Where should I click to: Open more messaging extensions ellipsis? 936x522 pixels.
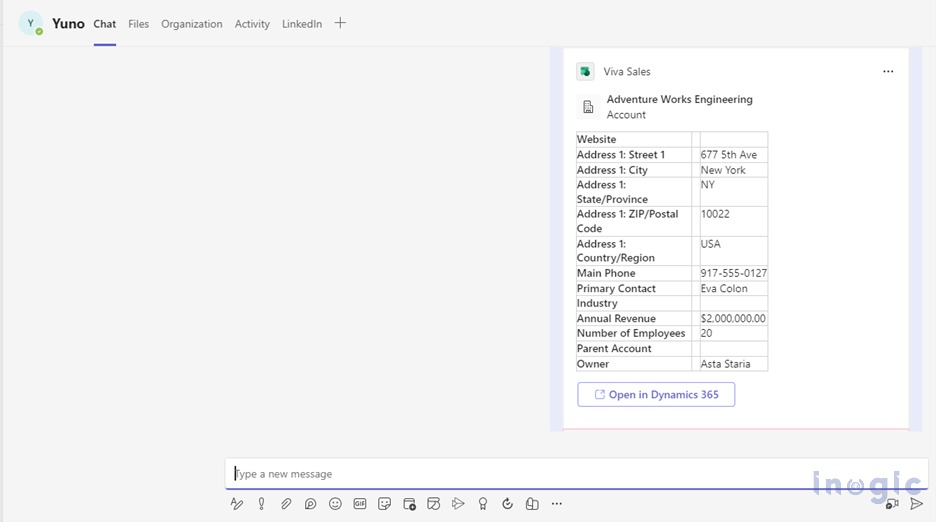(x=557, y=504)
